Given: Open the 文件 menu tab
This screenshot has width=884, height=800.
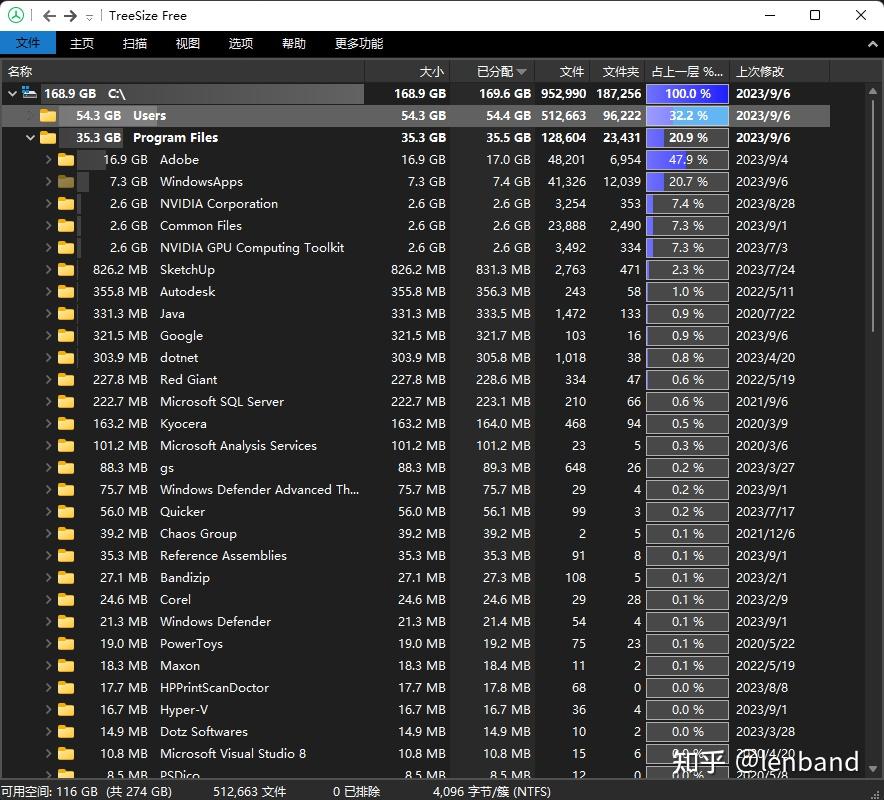Looking at the screenshot, I should pyautogui.click(x=28, y=43).
